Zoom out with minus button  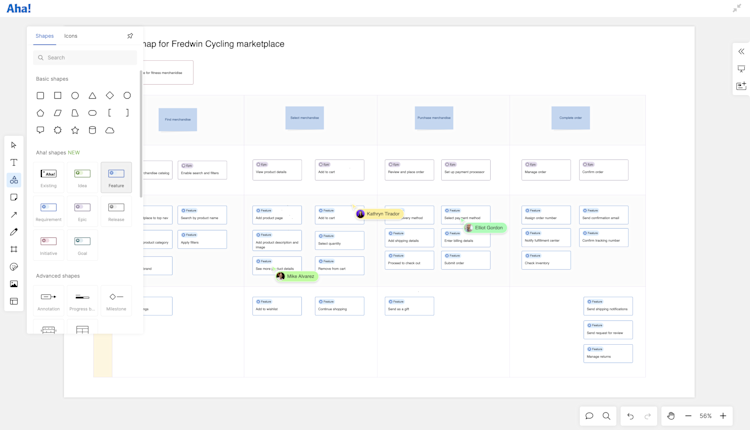pos(688,416)
